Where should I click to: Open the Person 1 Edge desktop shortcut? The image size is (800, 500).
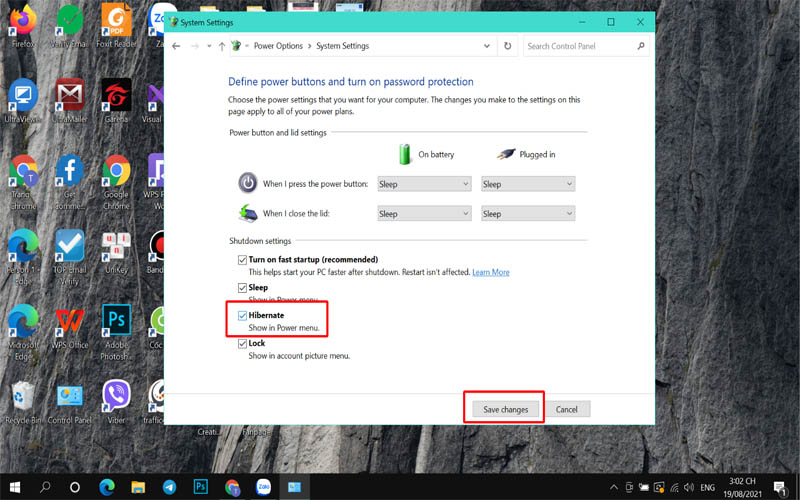click(22, 258)
